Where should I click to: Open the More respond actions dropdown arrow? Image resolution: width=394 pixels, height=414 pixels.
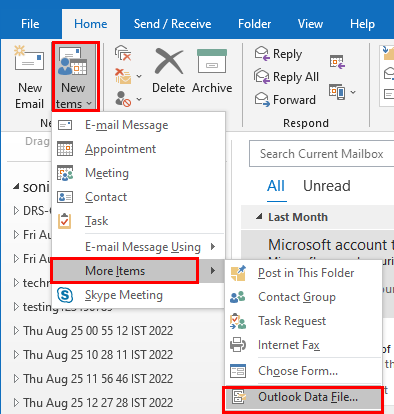click(353, 92)
